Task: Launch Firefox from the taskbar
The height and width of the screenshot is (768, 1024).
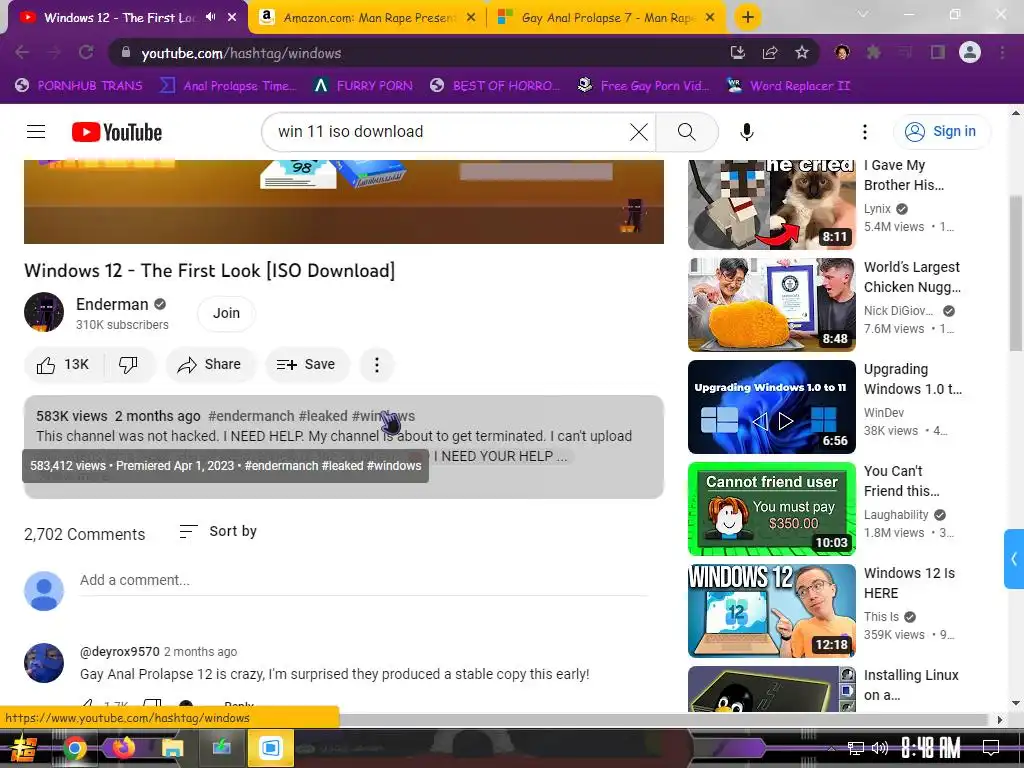Action: [123, 748]
